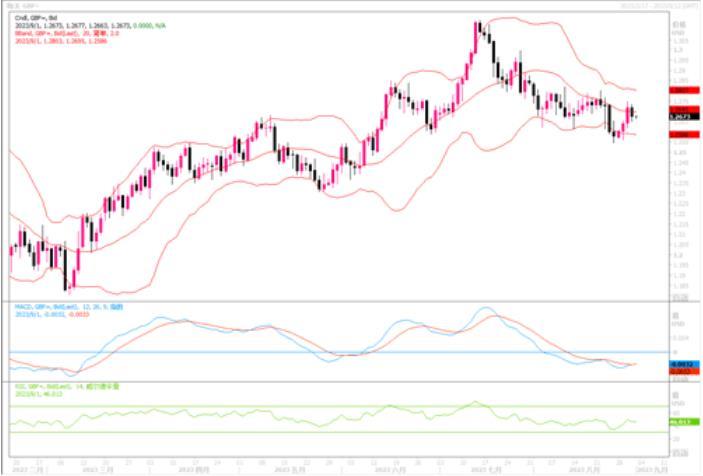Click the last candlestick on the chart

pos(634,116)
